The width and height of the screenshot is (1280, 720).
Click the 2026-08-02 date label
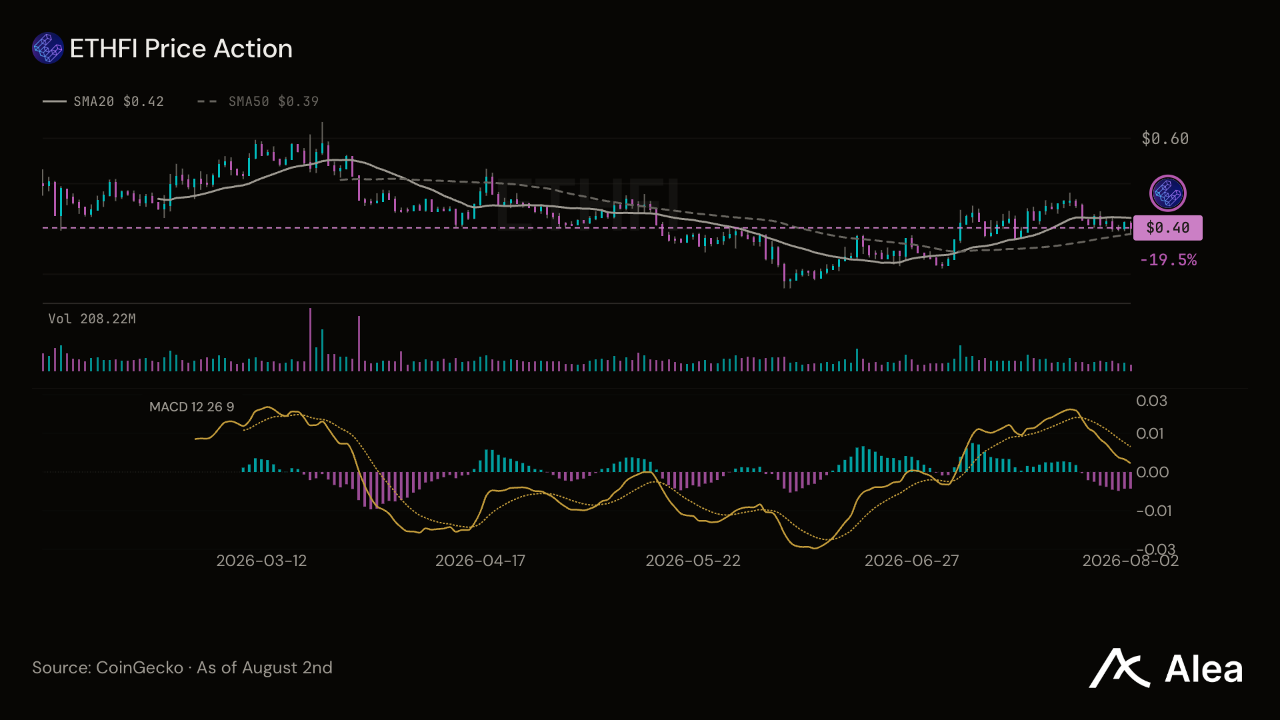1131,561
